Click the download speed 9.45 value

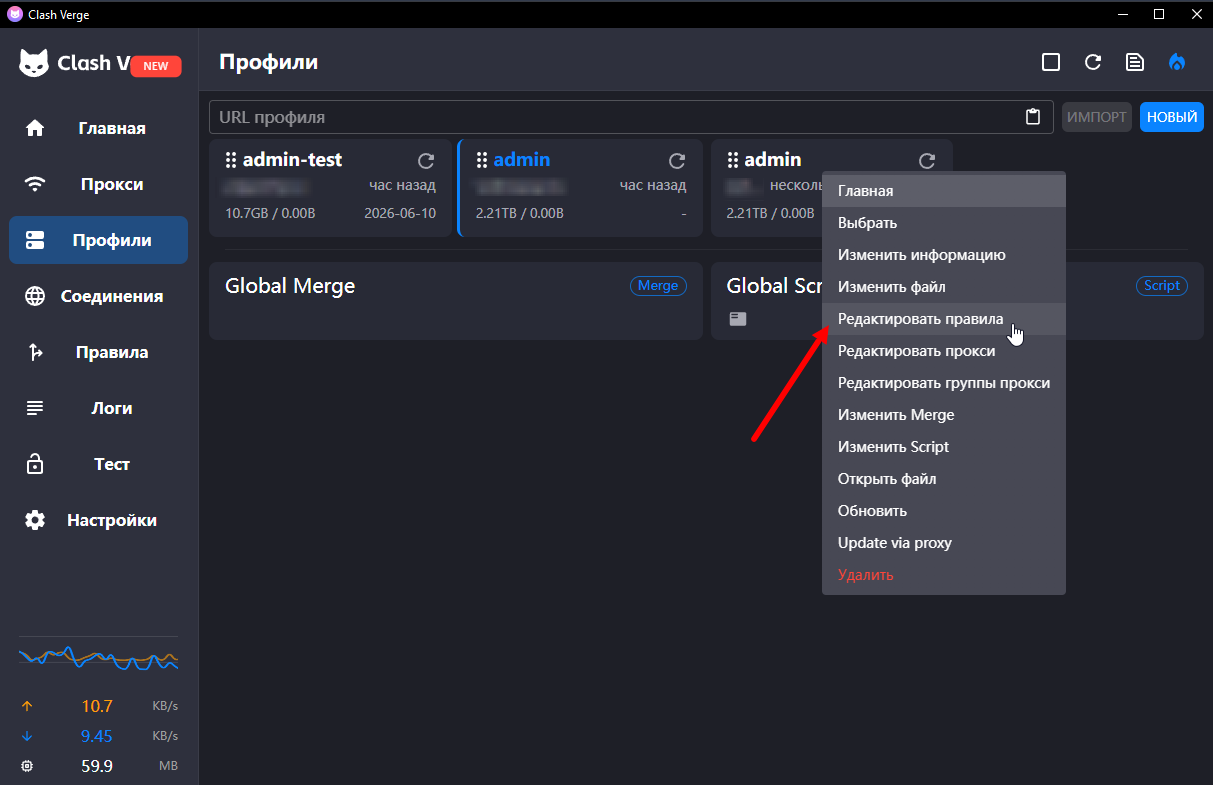[x=97, y=736]
